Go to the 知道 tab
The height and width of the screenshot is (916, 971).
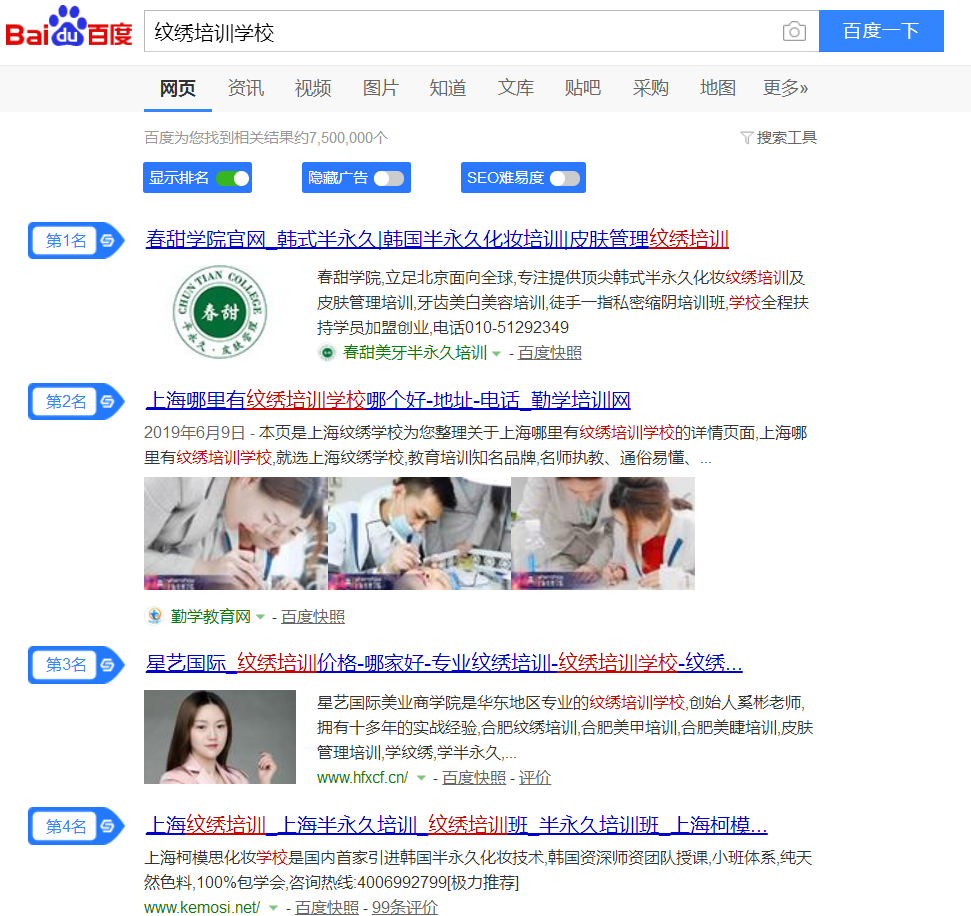[x=448, y=88]
